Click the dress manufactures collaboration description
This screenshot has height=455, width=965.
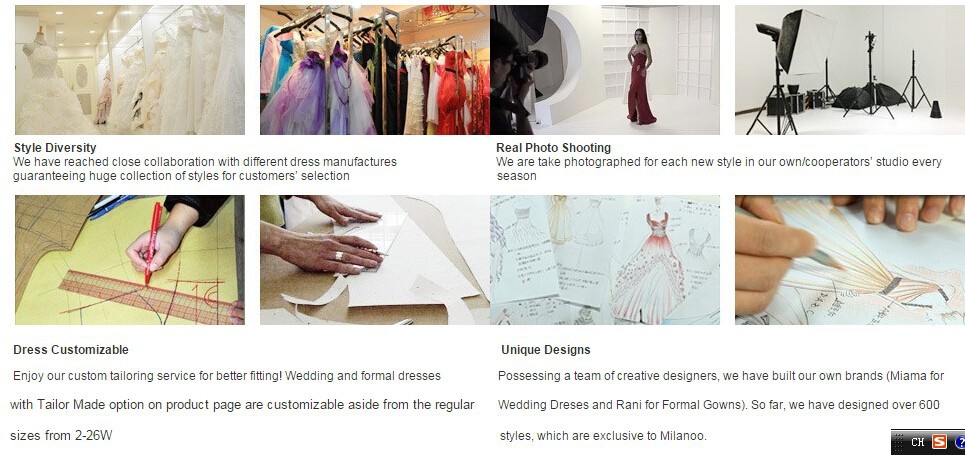pyautogui.click(x=205, y=169)
